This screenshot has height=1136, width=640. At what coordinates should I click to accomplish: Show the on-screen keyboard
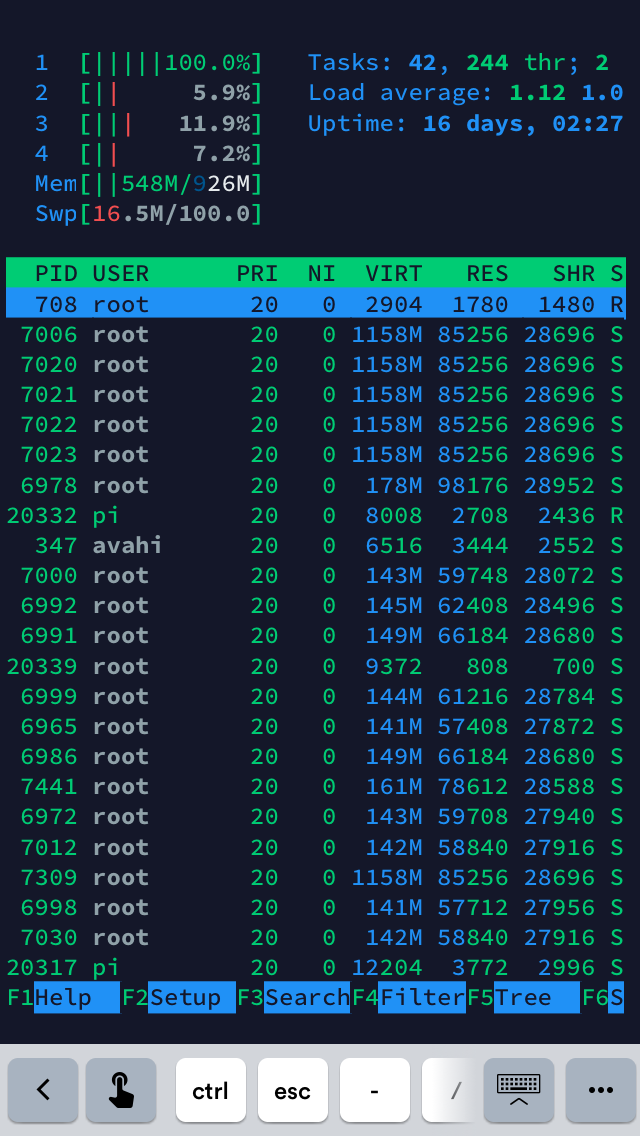(518, 1091)
